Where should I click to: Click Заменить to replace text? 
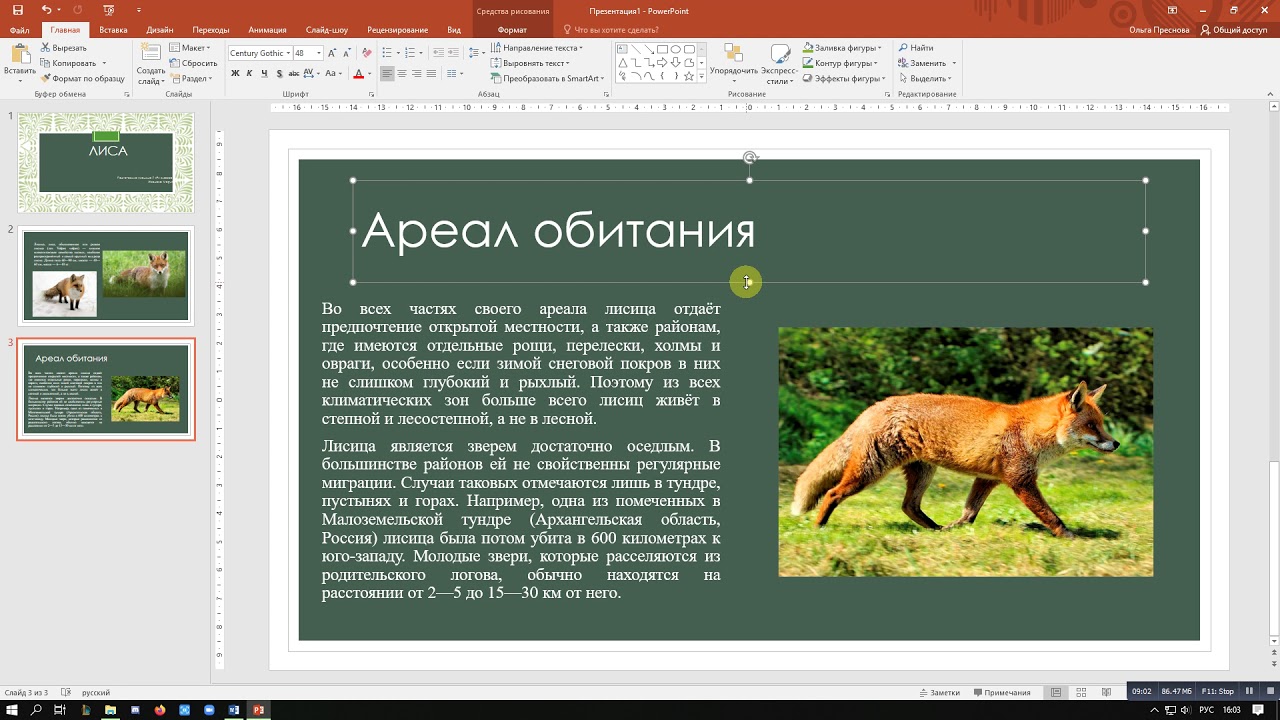(926, 63)
